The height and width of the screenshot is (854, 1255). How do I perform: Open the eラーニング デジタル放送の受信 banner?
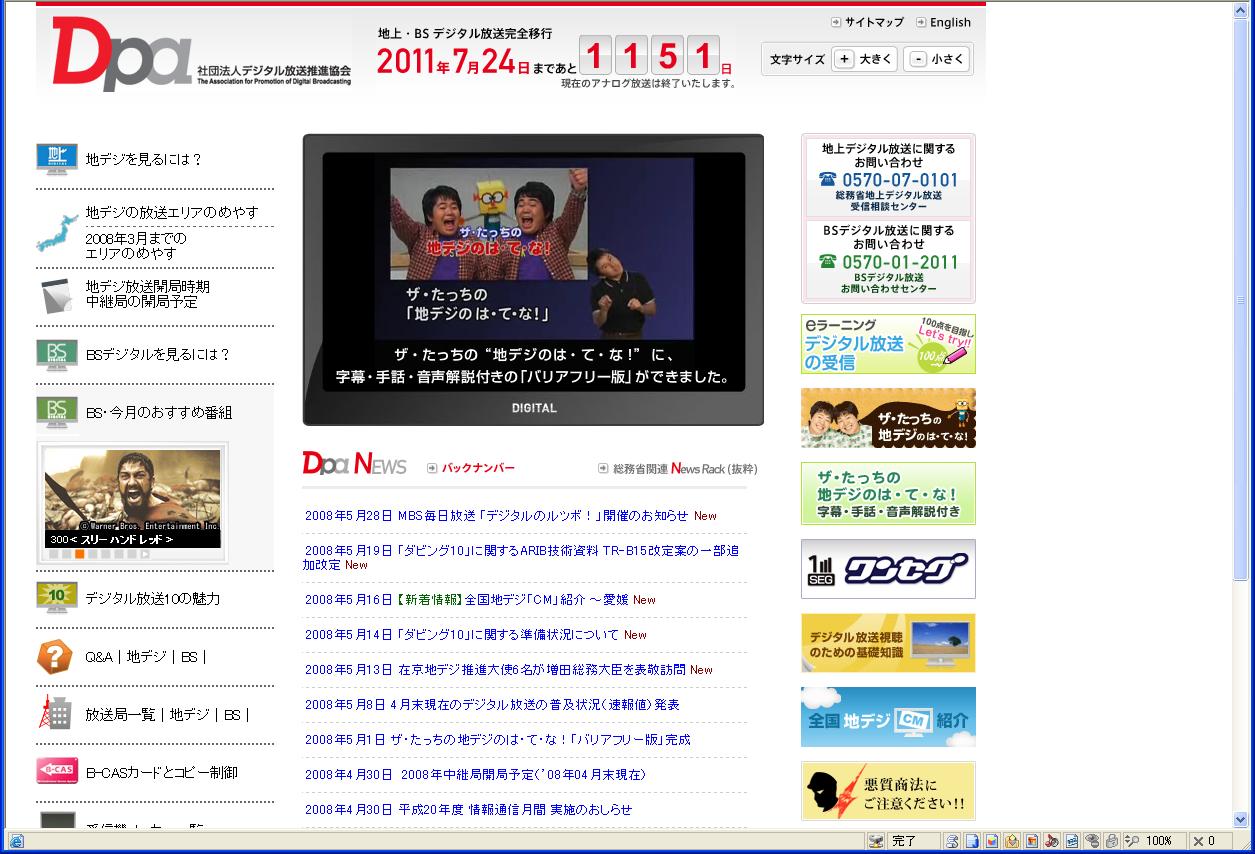[x=888, y=344]
